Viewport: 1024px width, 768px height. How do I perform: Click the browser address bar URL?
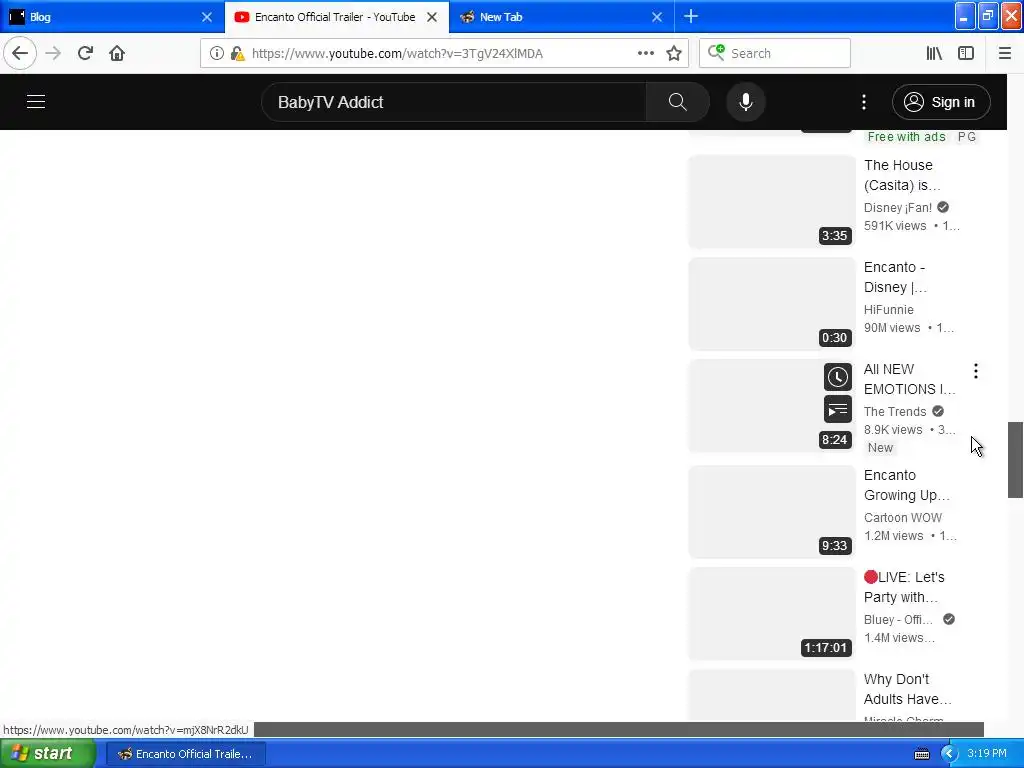pyautogui.click(x=397, y=54)
